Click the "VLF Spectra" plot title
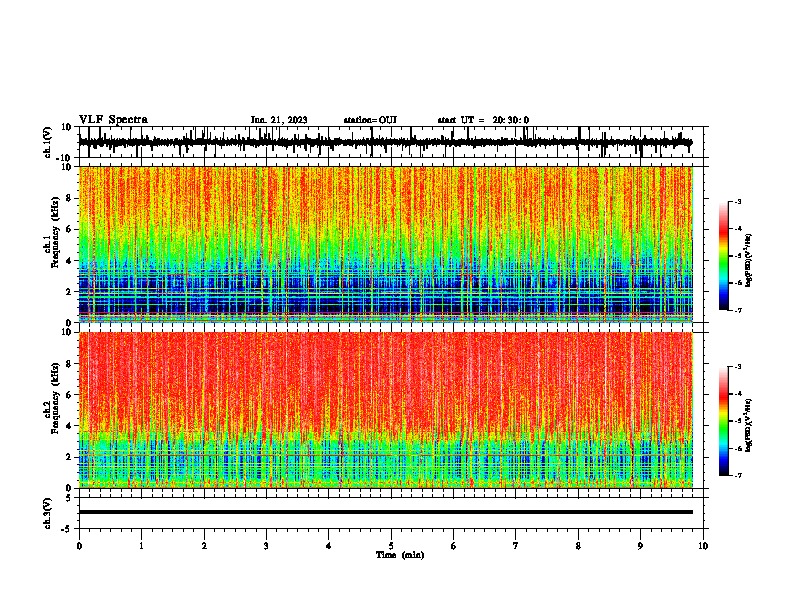 [113, 120]
